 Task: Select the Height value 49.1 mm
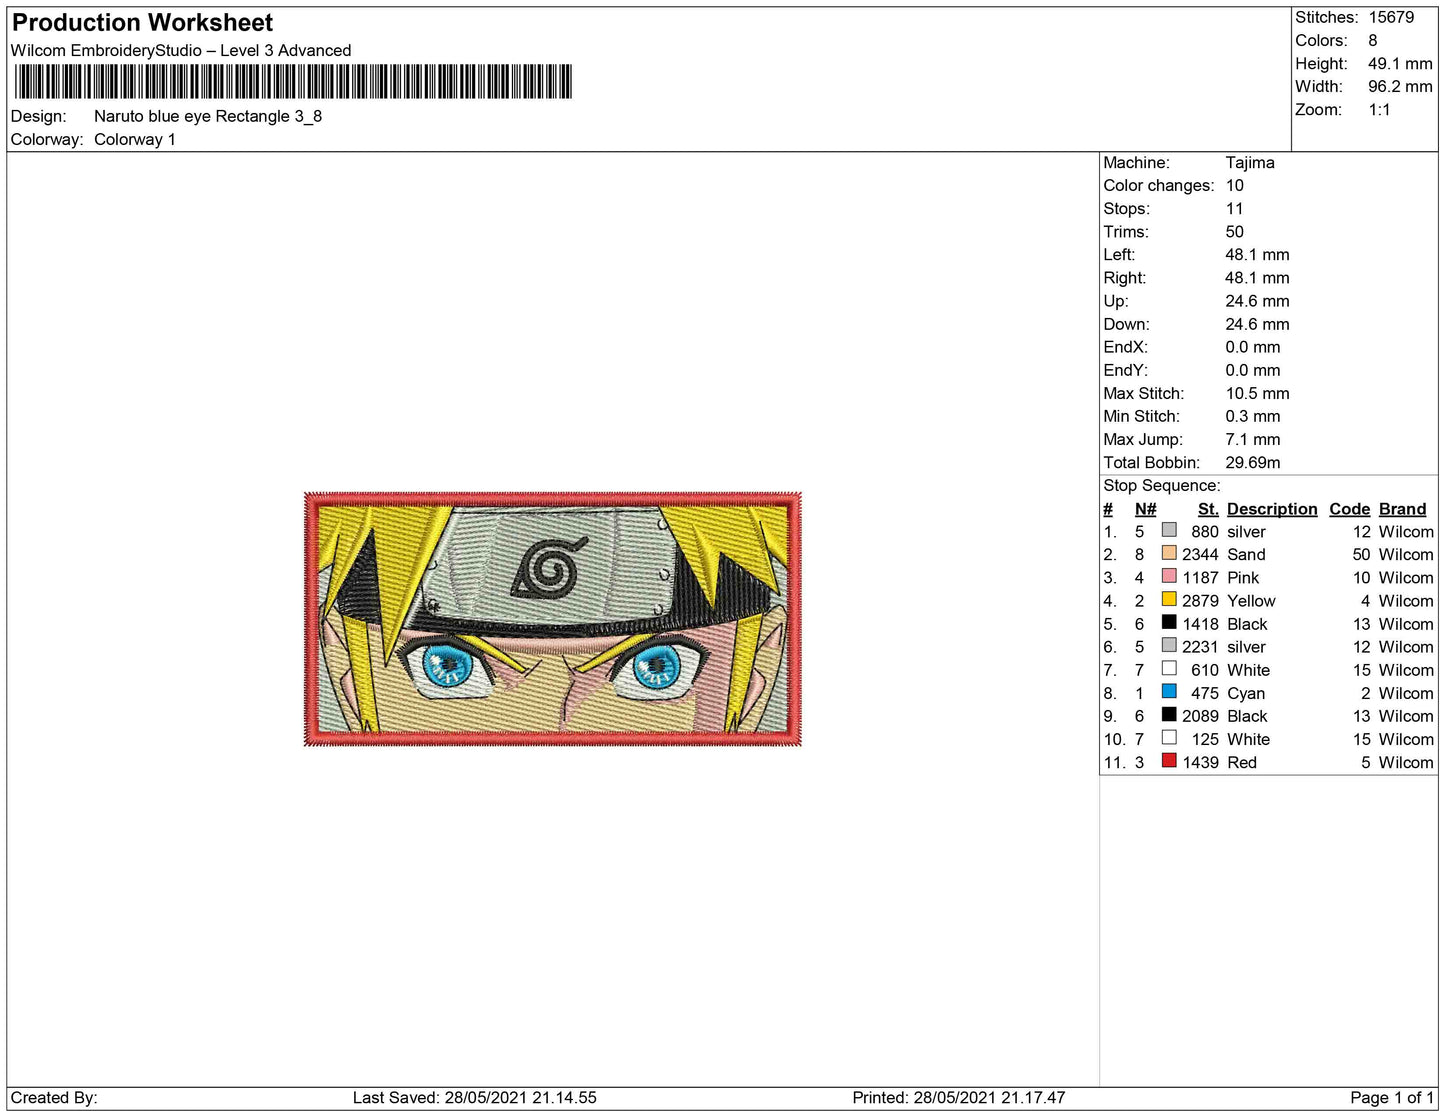tap(1400, 63)
